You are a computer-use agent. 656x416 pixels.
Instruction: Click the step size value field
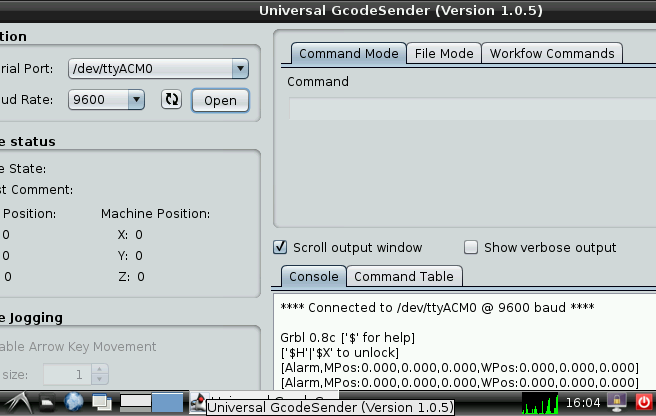point(67,374)
